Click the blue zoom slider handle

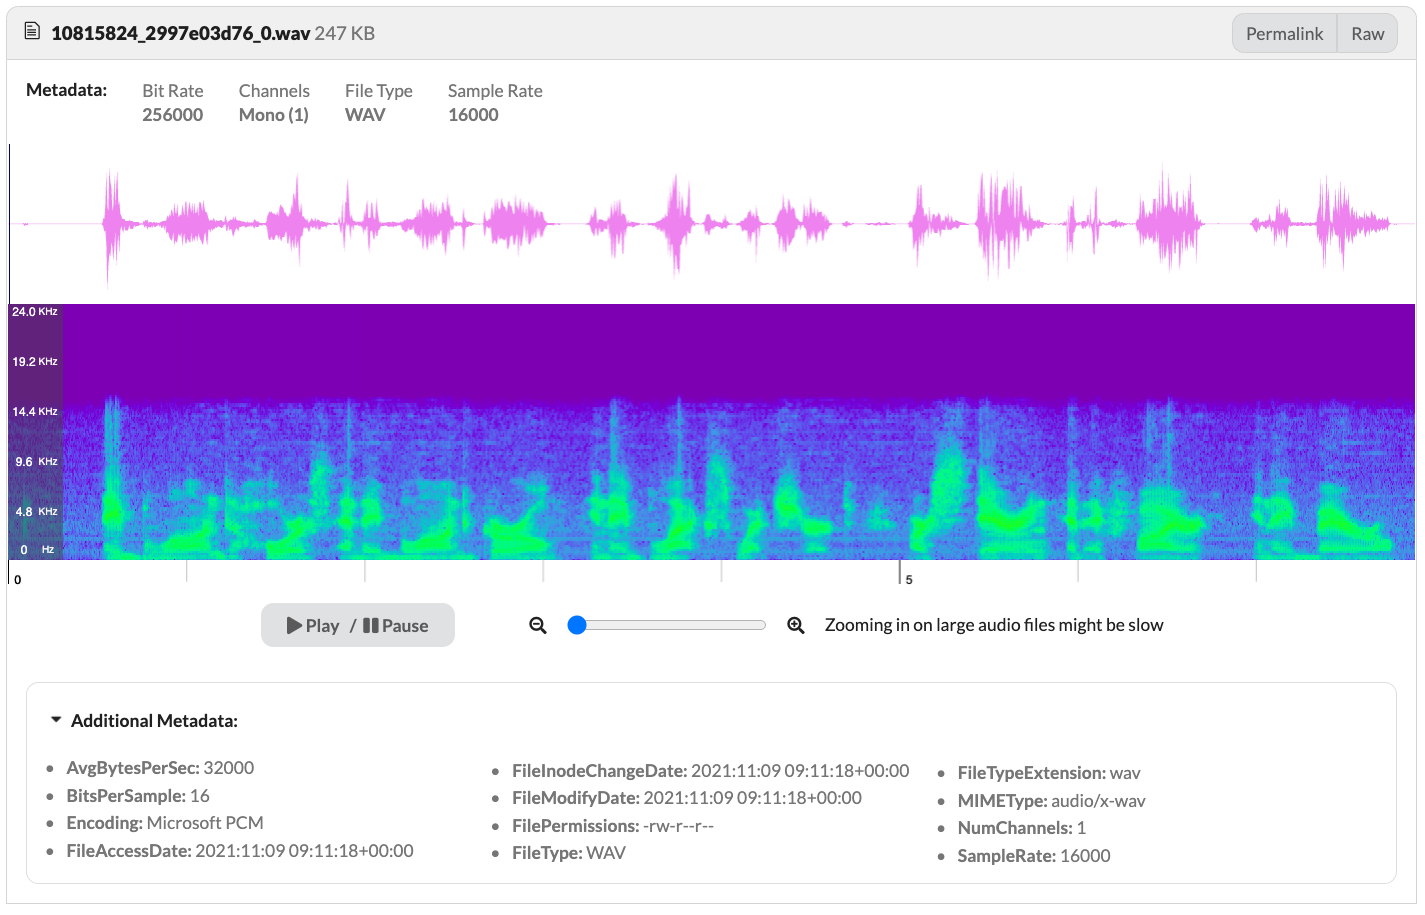tap(577, 625)
